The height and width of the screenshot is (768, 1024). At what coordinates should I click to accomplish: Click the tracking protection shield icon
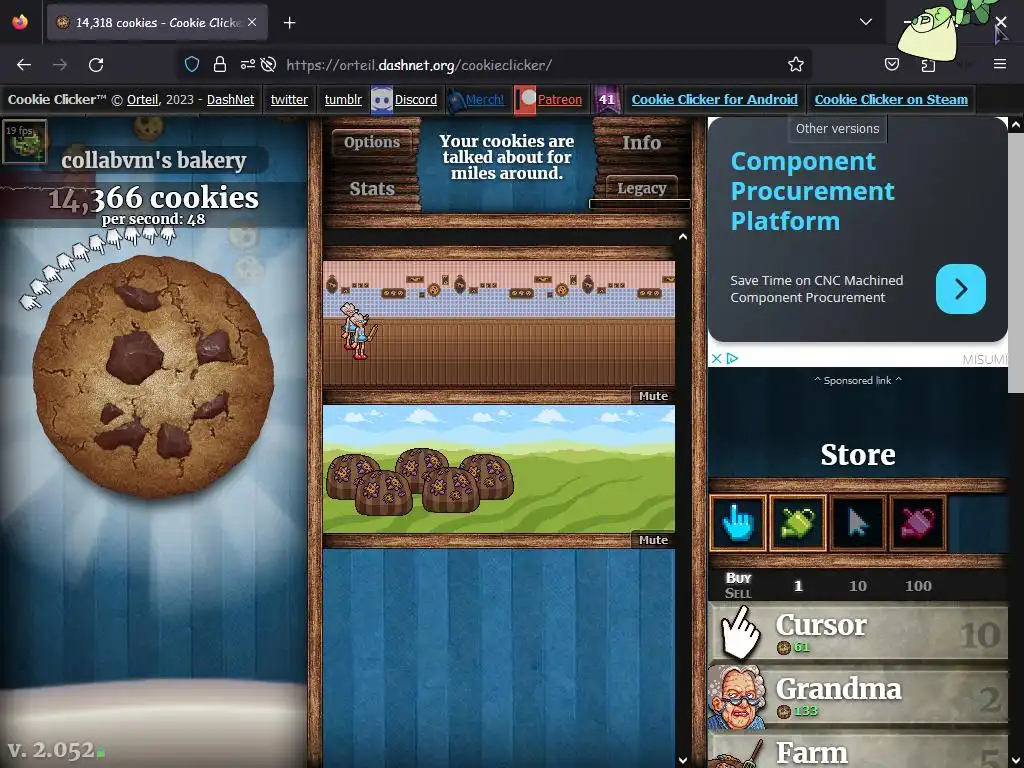(x=191, y=64)
